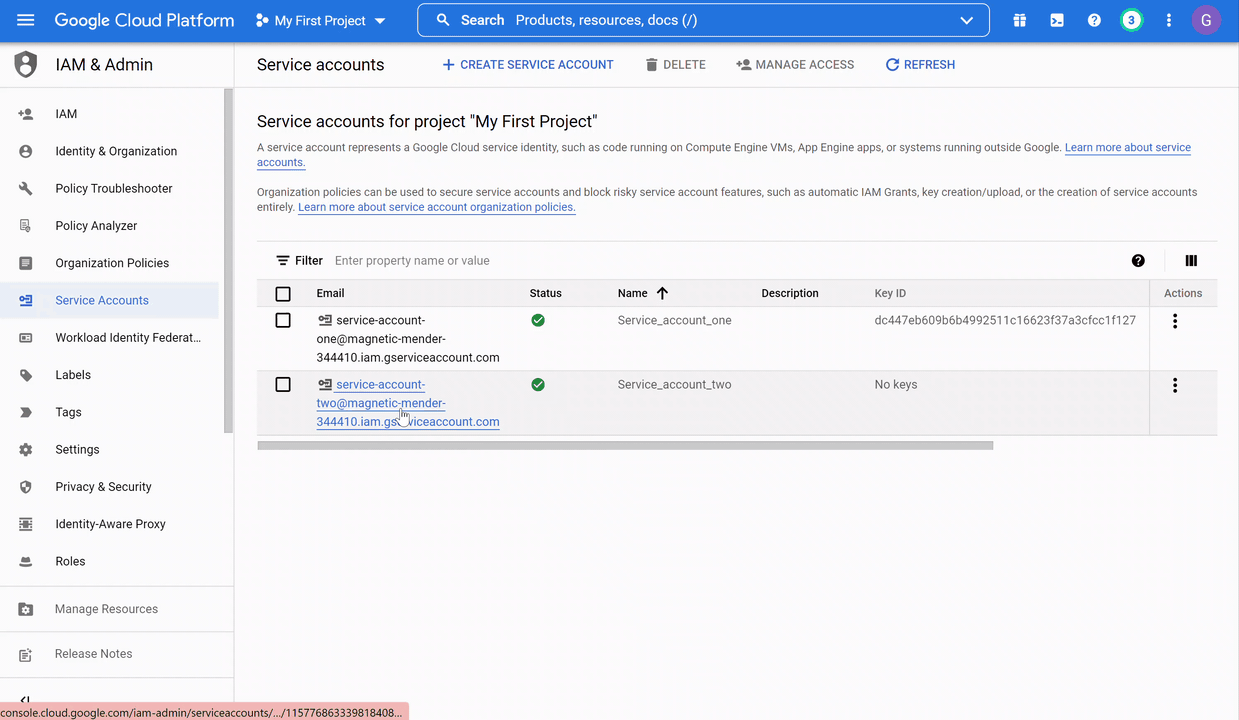This screenshot has height=720, width=1239.
Task: Click key ID dc447eb609b6b4992511c16623f37a3cfcc1f127
Action: tap(1005, 320)
